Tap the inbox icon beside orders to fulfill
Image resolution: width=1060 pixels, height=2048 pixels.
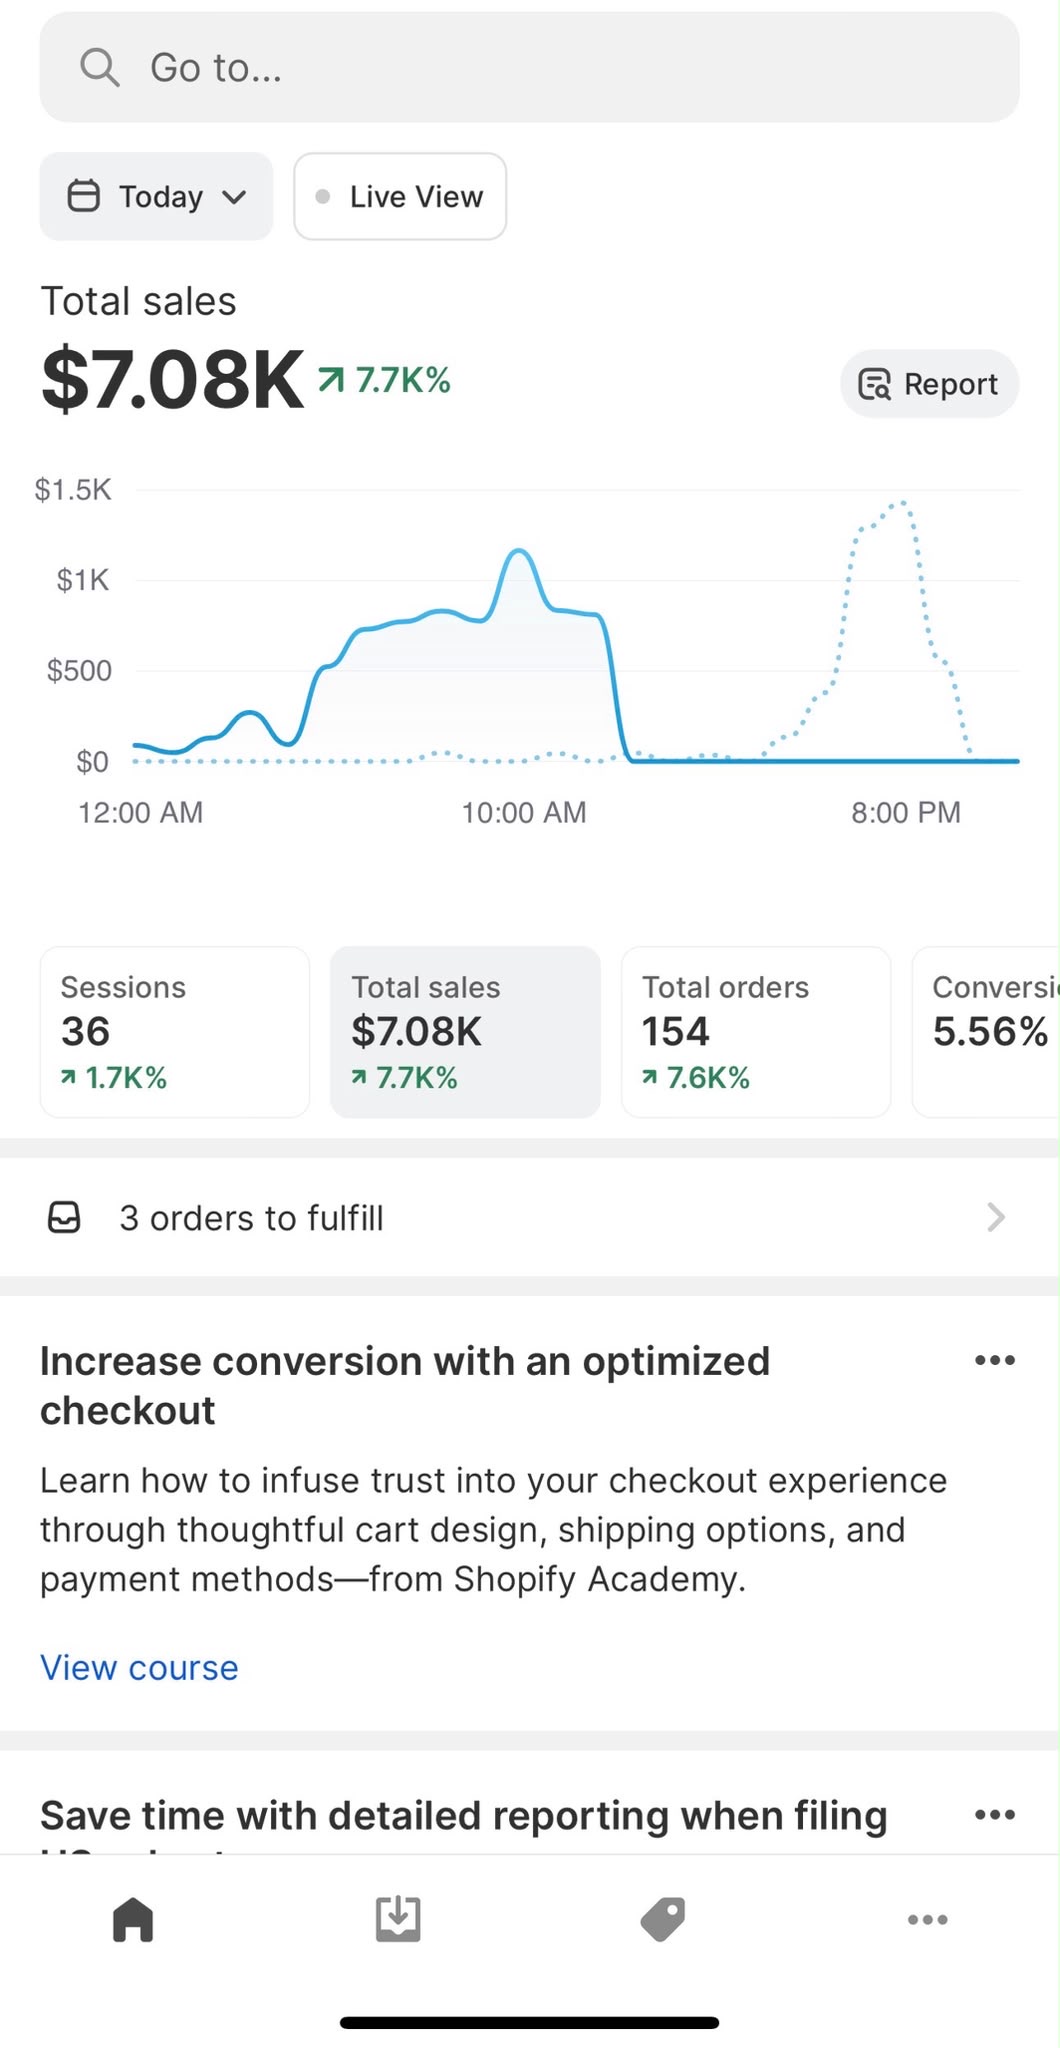tap(65, 1217)
